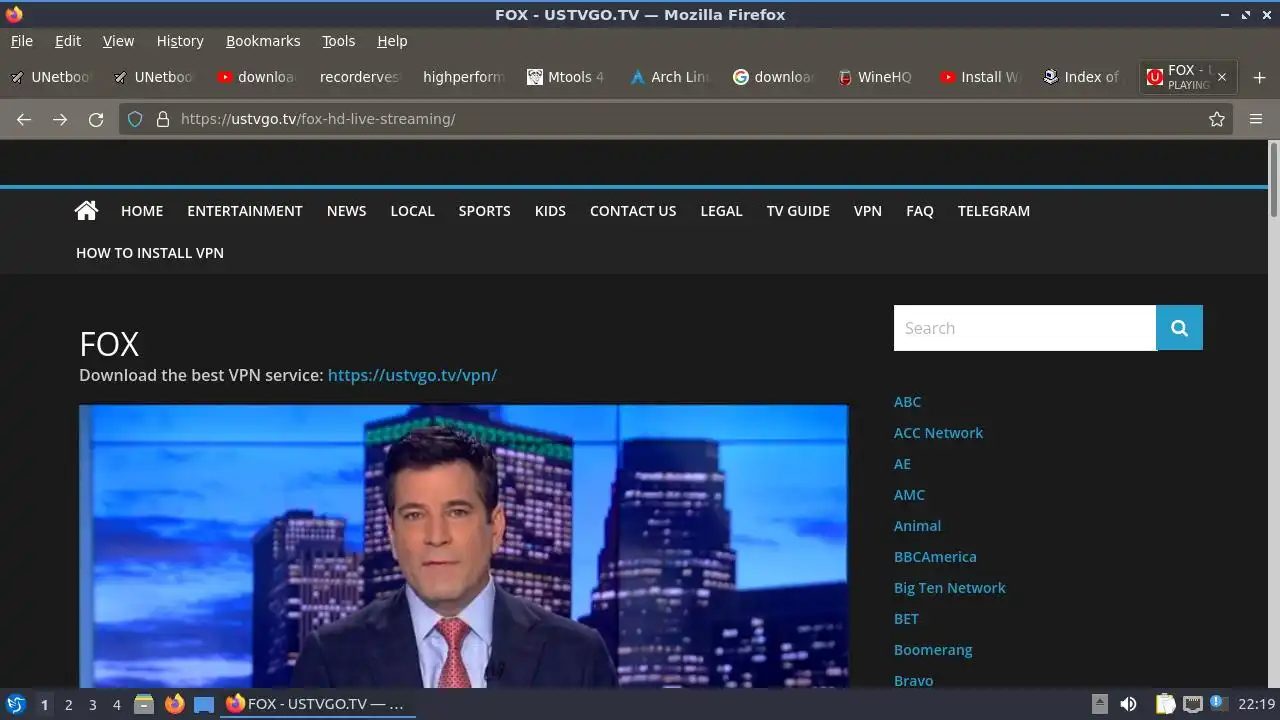Open the AMC channel link
The width and height of the screenshot is (1280, 720).
(909, 495)
